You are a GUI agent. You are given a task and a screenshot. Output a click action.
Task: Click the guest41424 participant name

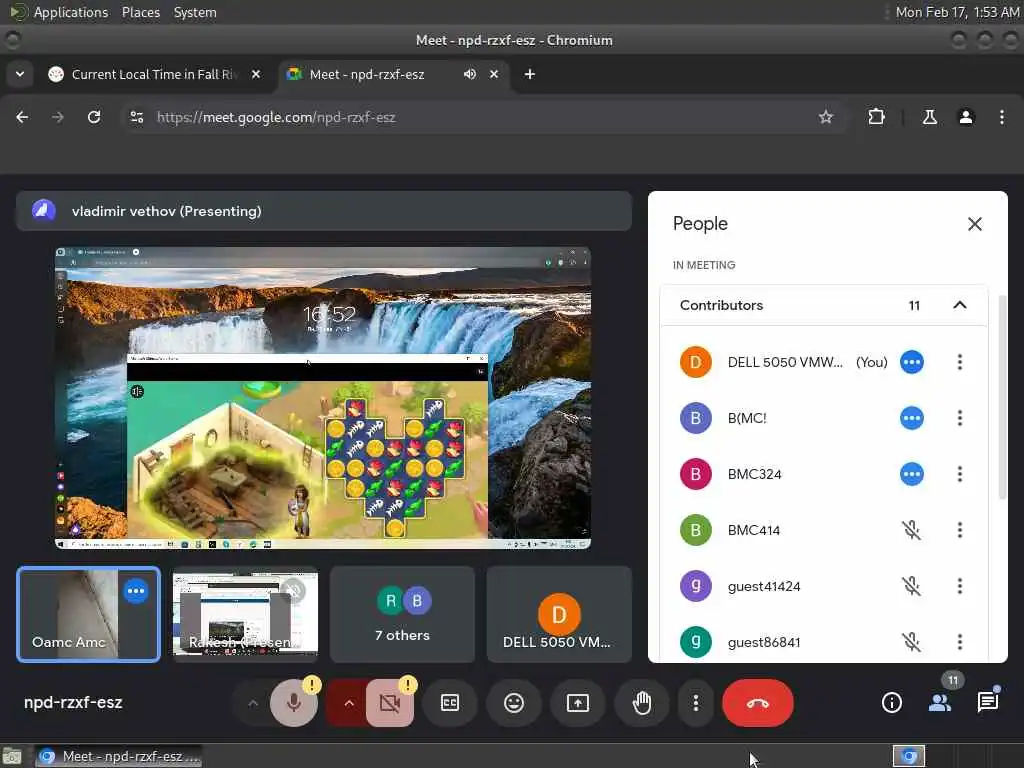tap(764, 586)
